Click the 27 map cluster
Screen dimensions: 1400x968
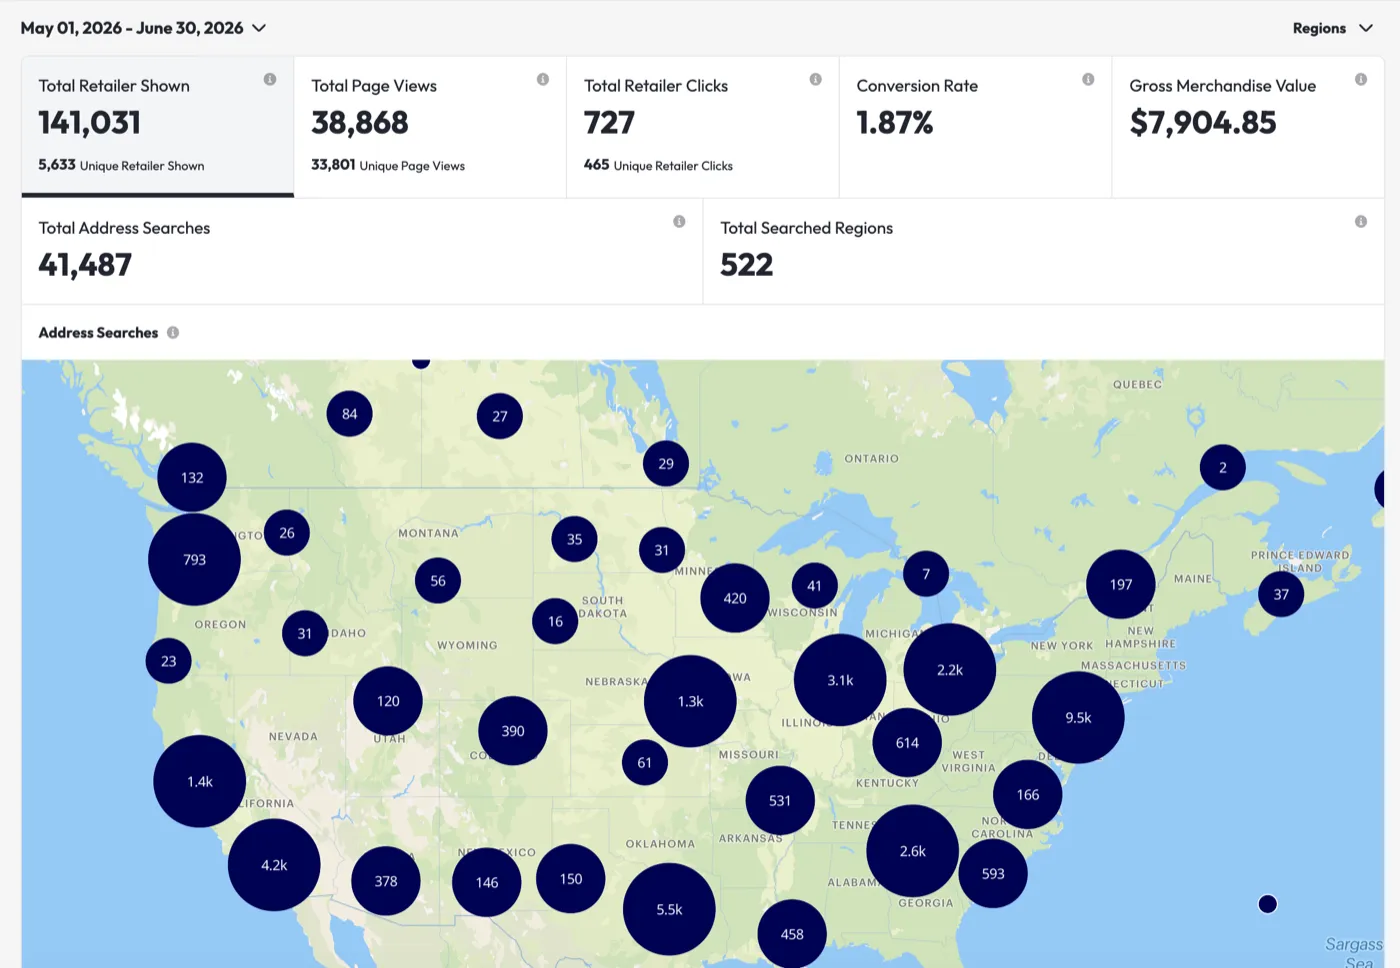[x=500, y=416]
